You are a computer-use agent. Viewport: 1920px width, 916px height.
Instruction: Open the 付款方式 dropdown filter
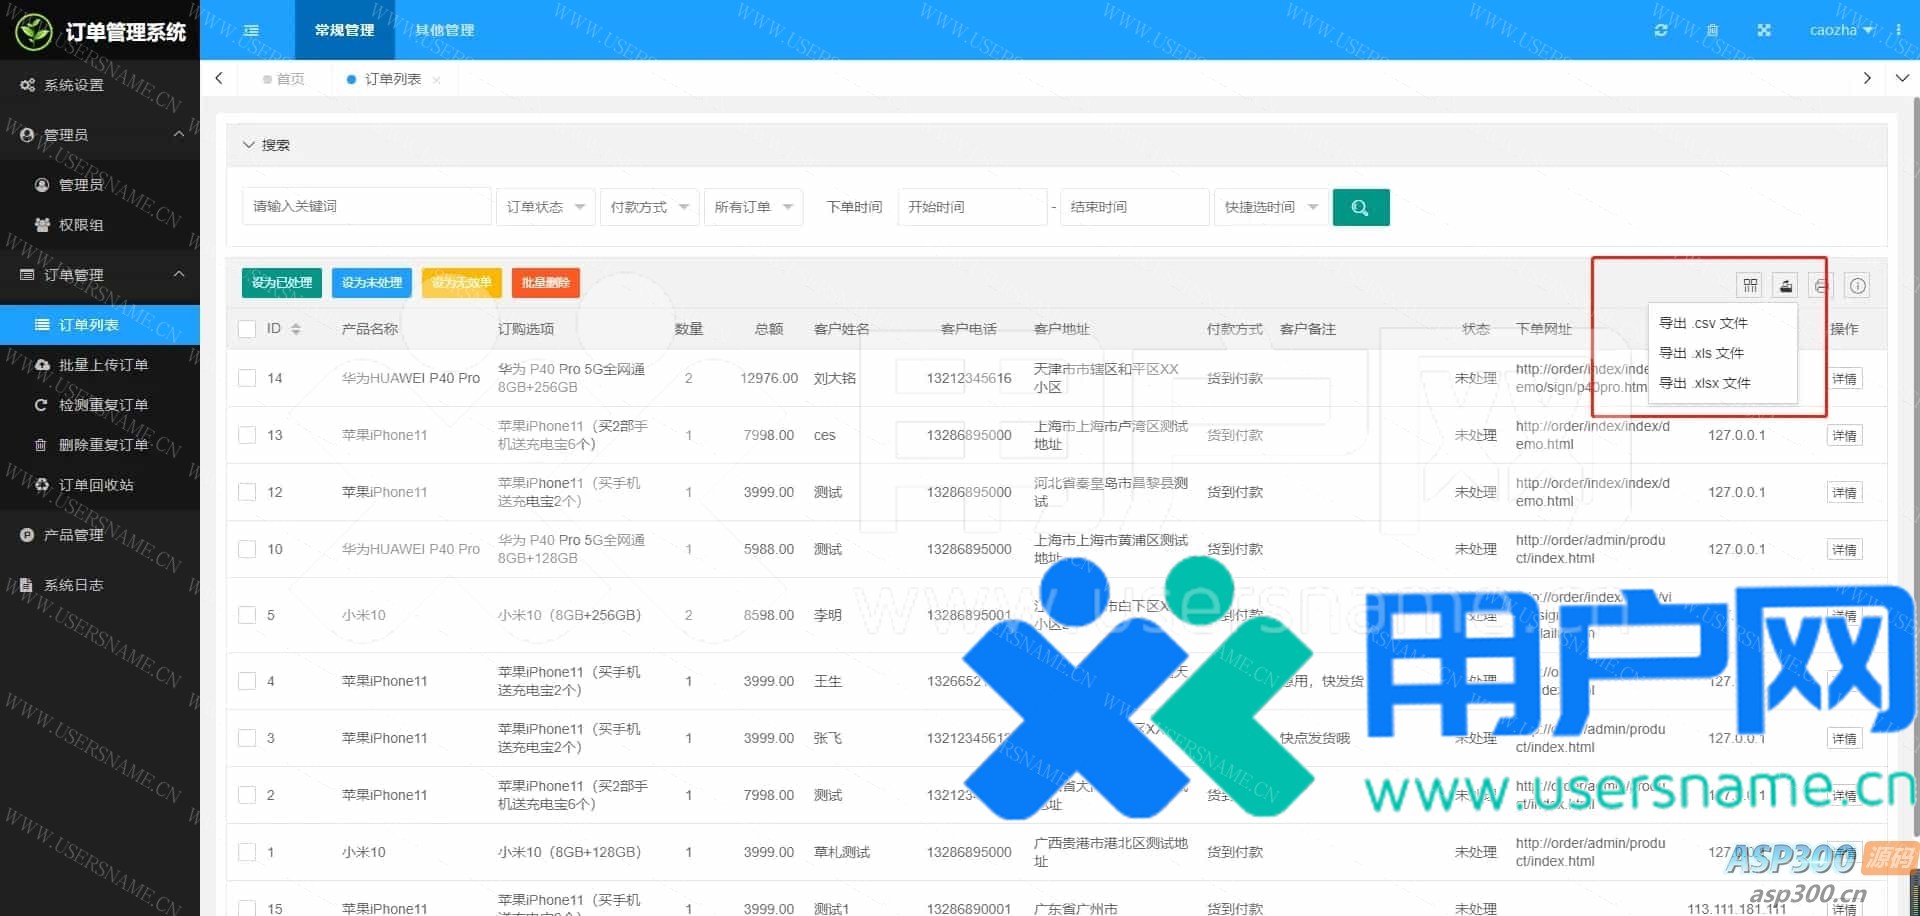click(650, 207)
